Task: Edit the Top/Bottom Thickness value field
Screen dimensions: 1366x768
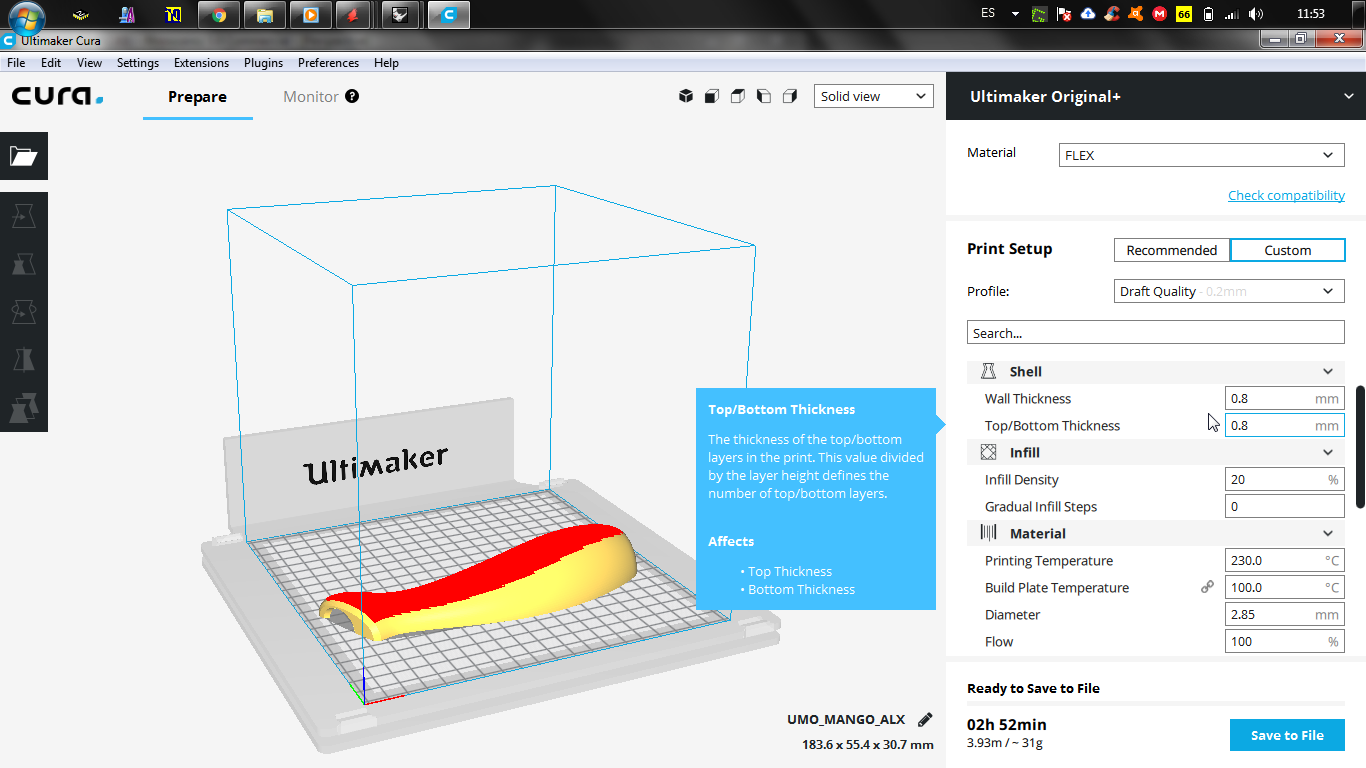Action: pyautogui.click(x=1284, y=425)
